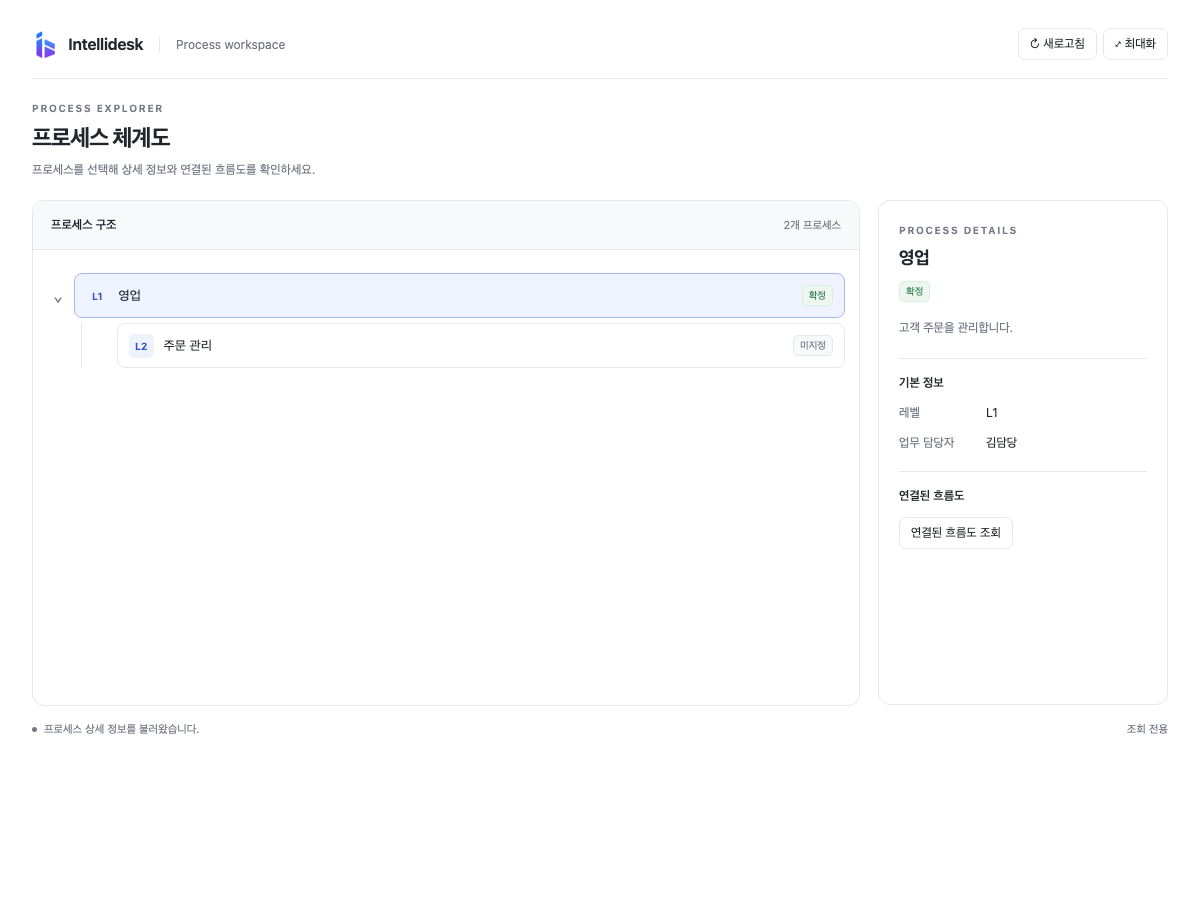Viewport: 1200px width, 900px height.
Task: Click the 김담당 owner value
Action: click(x=1001, y=442)
